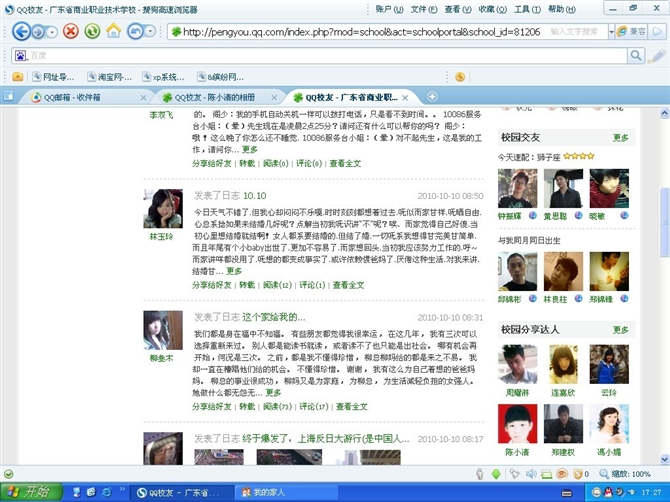The width and height of the screenshot is (670, 502).
Task: Open the 账户(U) menu
Action: pyautogui.click(x=389, y=9)
